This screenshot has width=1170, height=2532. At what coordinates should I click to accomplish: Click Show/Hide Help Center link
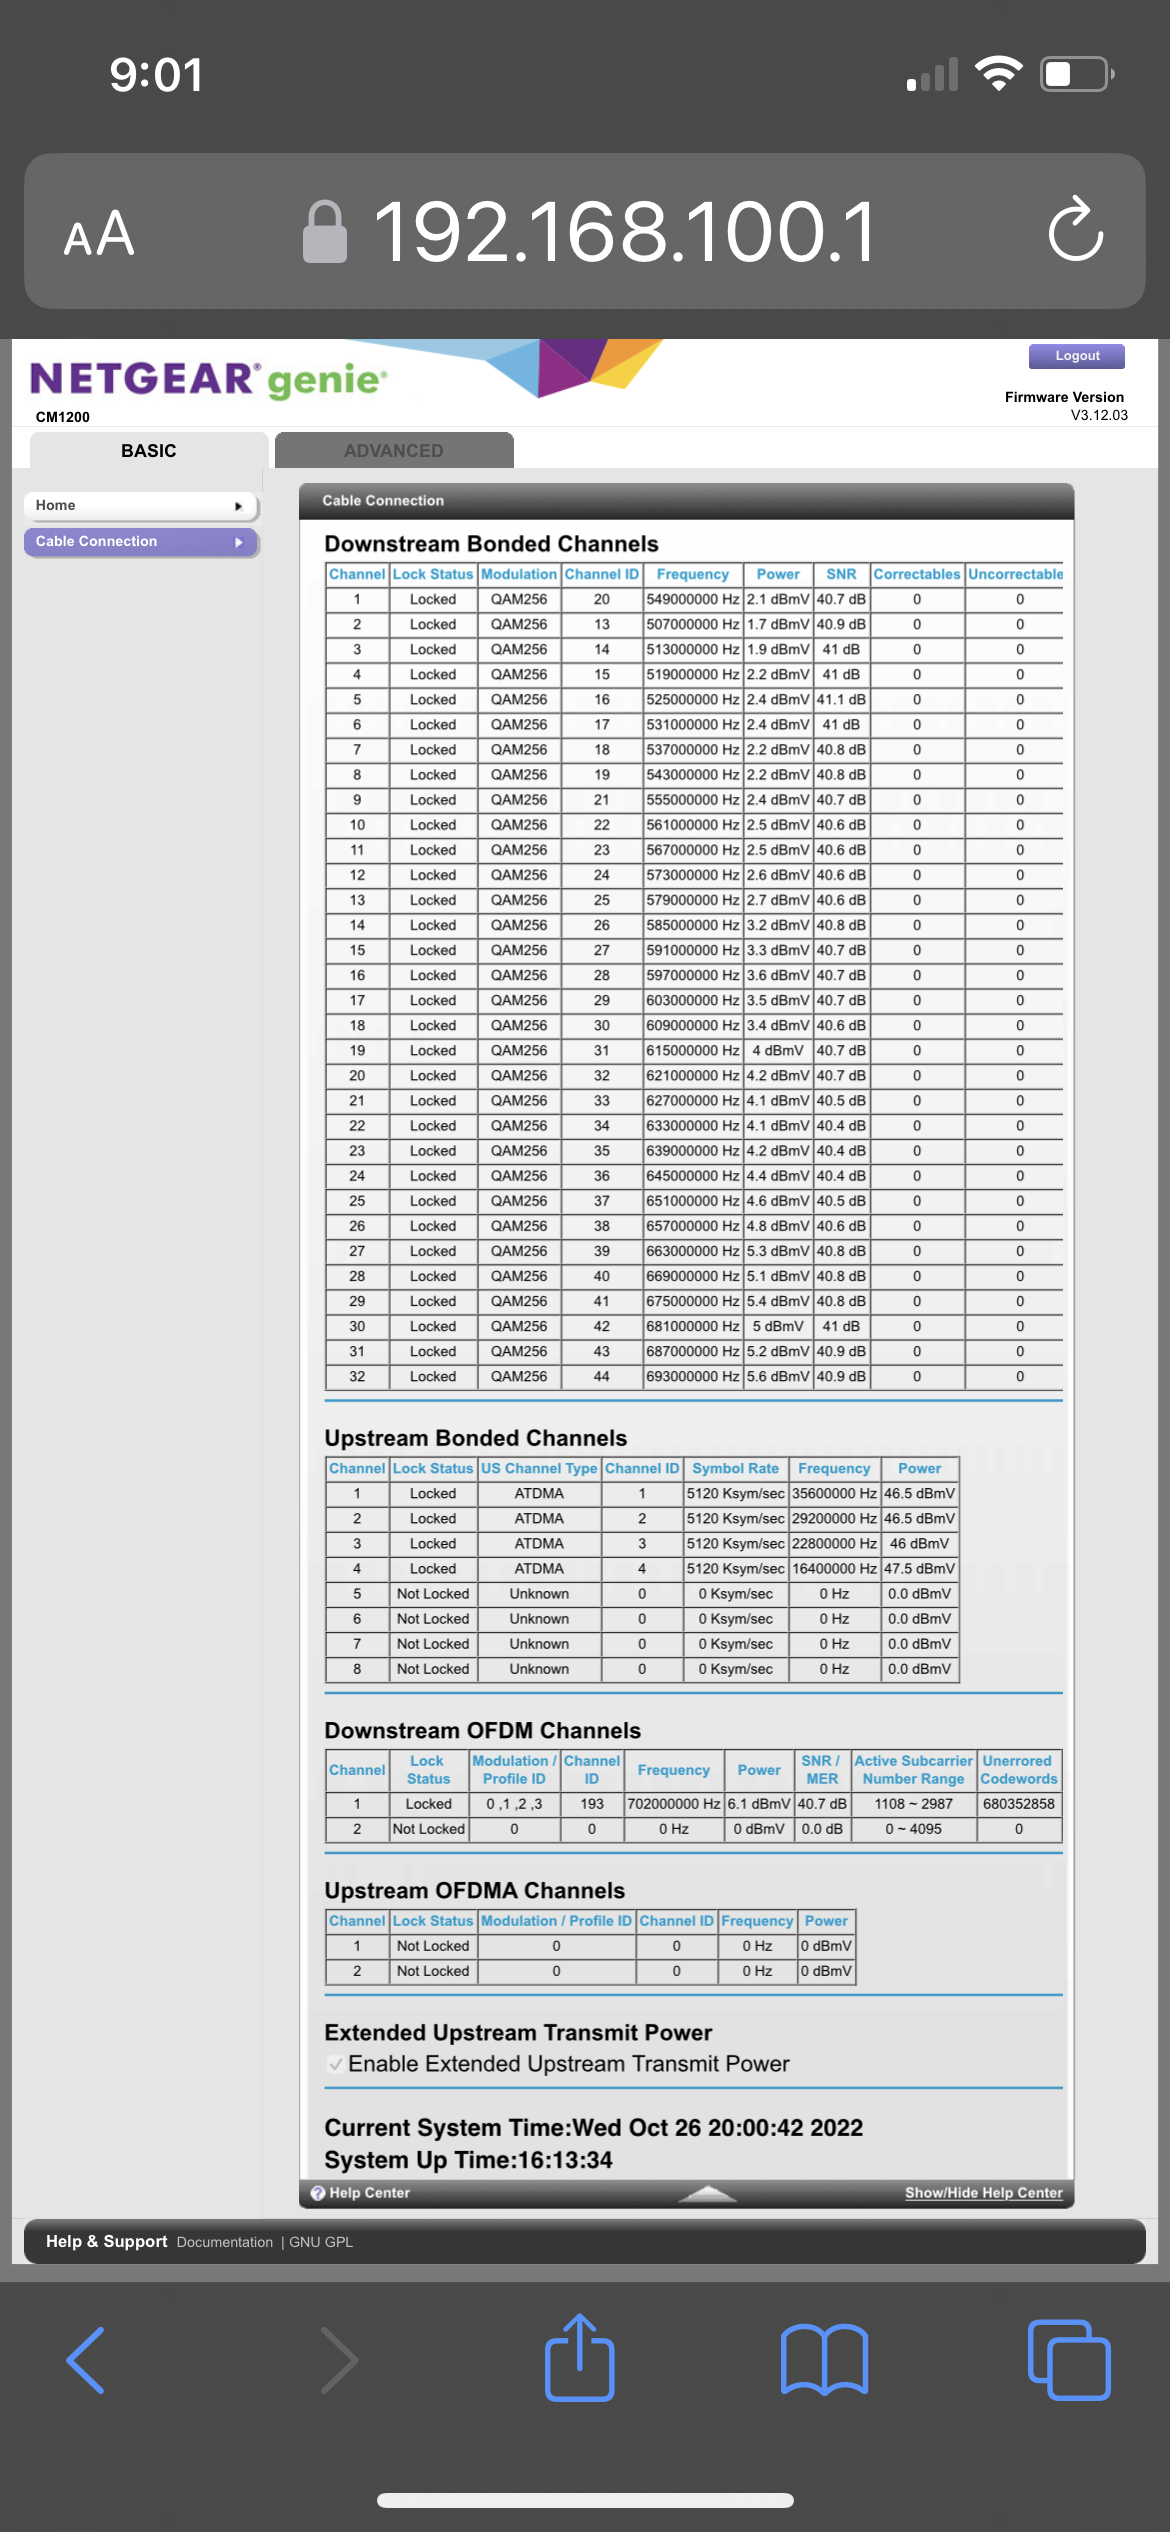pyautogui.click(x=984, y=2193)
